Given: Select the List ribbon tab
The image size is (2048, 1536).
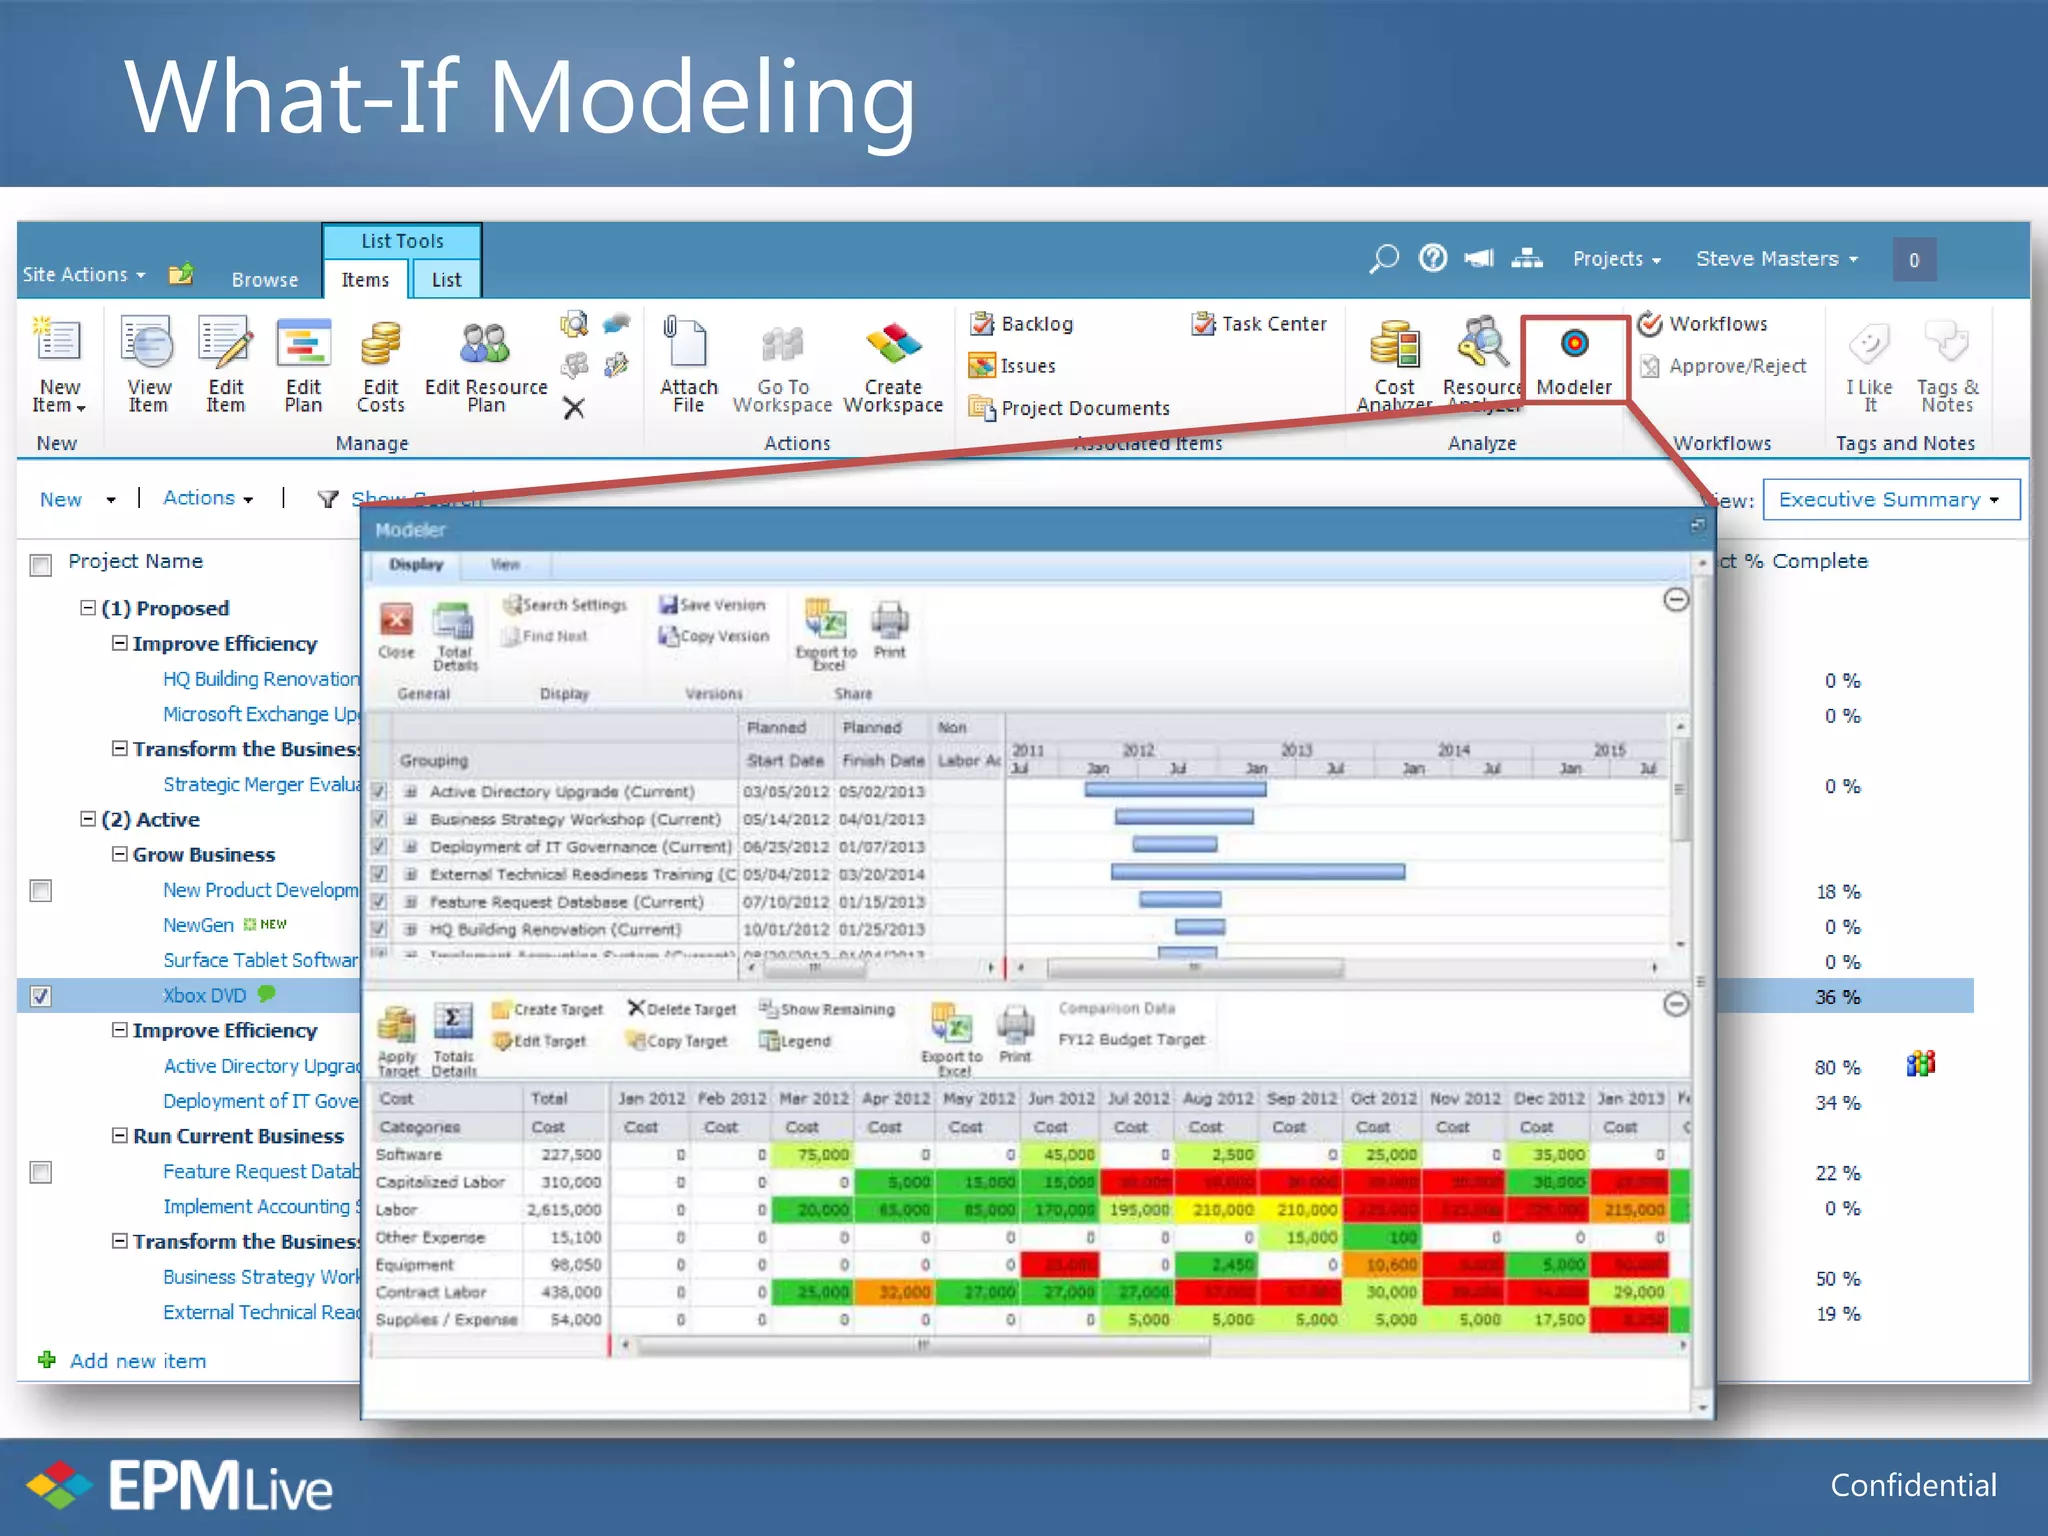Looking at the screenshot, I should [446, 280].
